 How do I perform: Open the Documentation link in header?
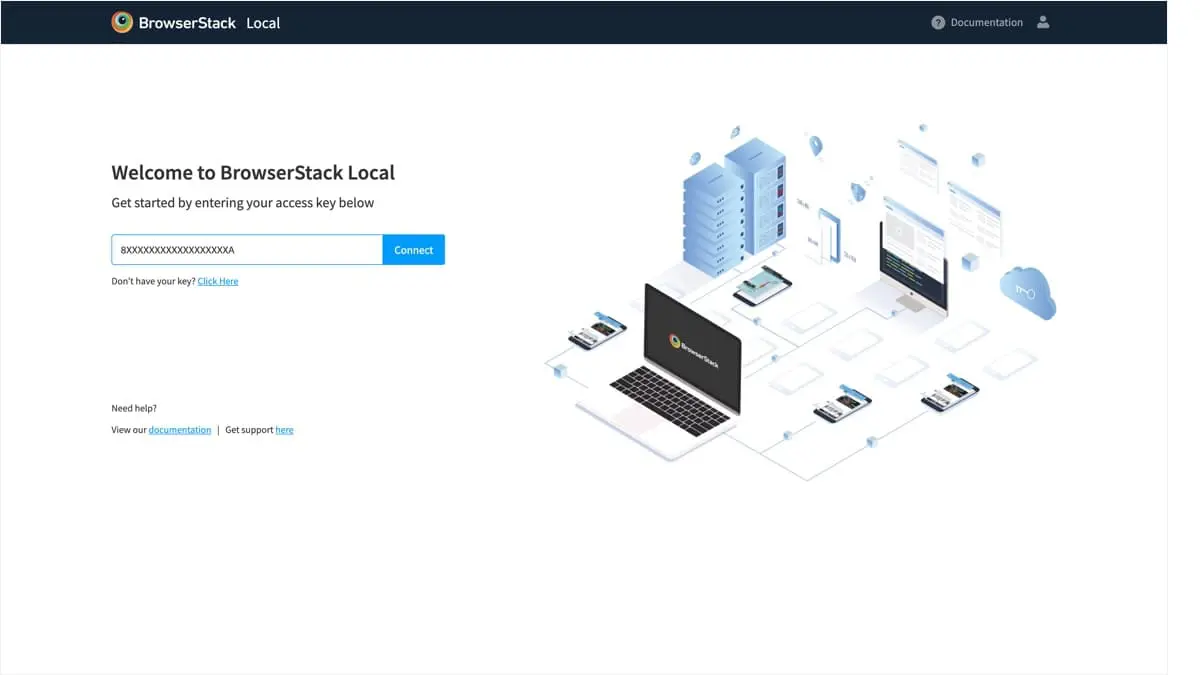pyautogui.click(x=986, y=22)
